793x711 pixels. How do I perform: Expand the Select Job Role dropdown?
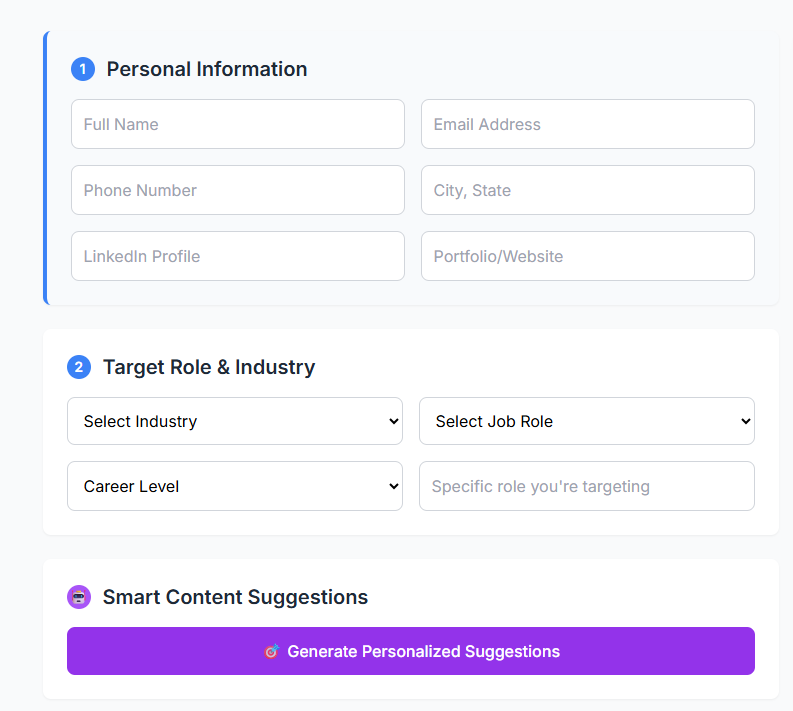pos(586,421)
